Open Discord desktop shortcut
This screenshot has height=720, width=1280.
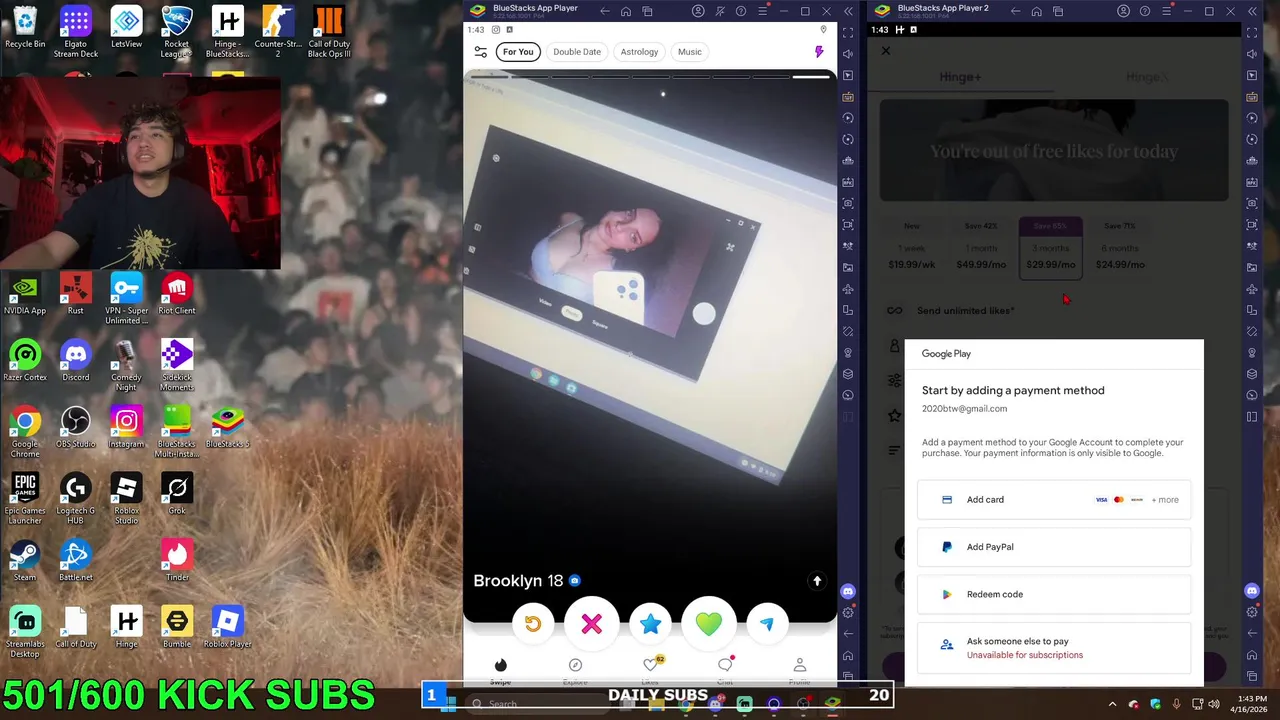(76, 360)
